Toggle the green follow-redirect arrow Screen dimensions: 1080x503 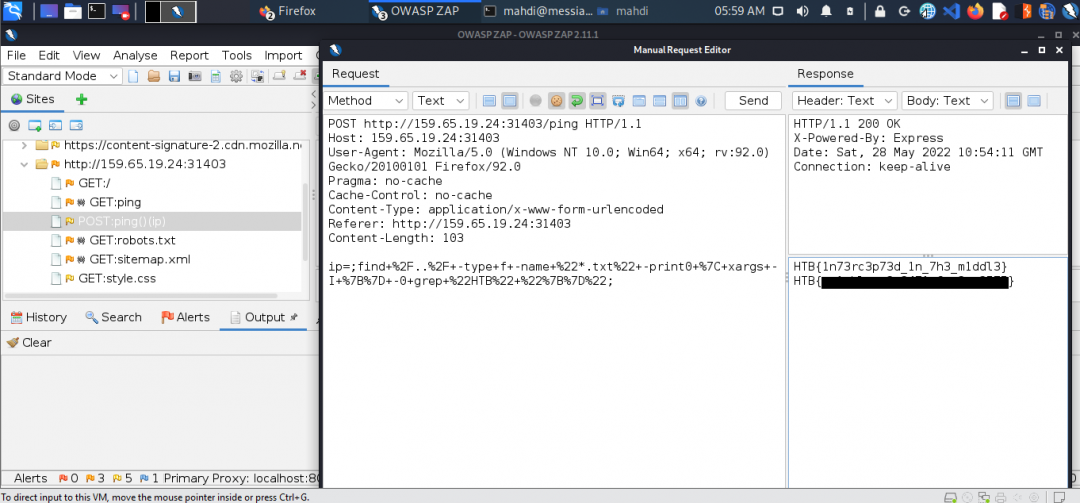click(x=577, y=101)
